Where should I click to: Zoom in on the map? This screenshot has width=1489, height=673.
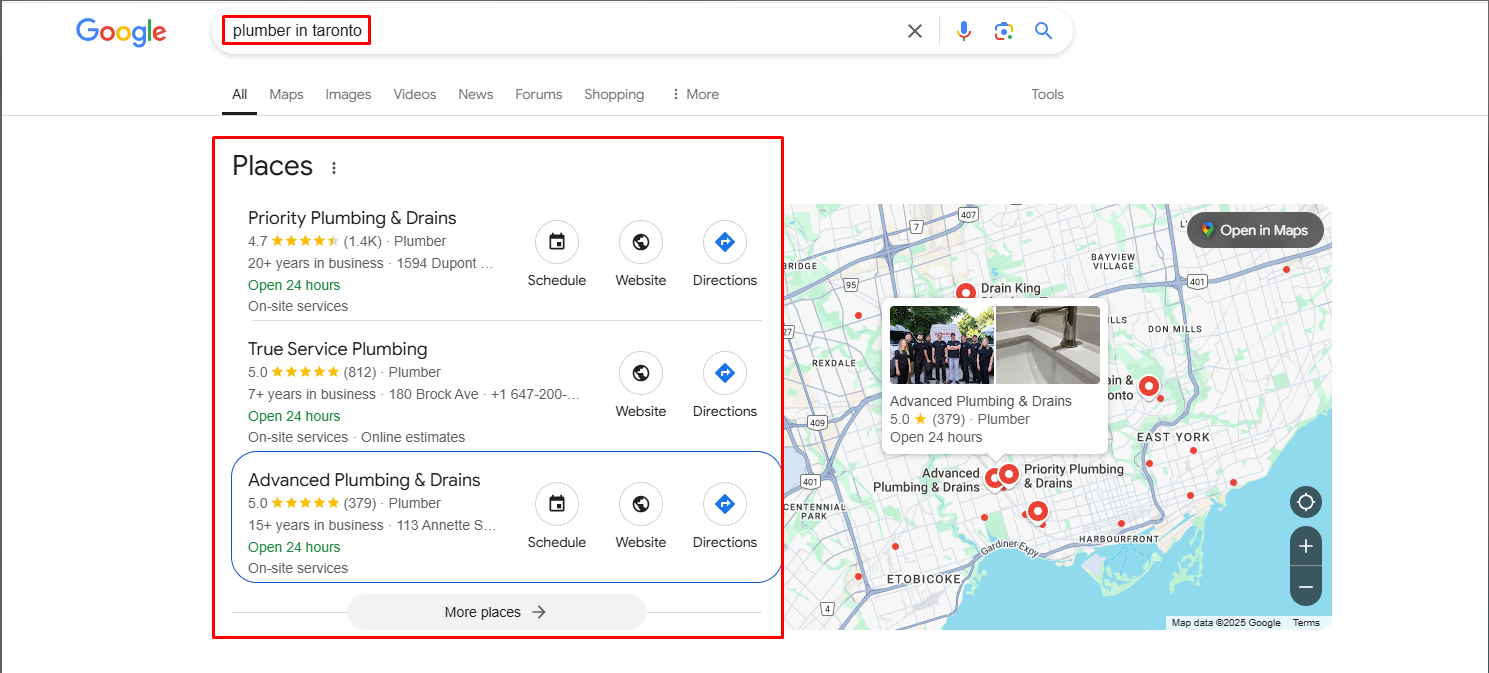click(x=1306, y=546)
